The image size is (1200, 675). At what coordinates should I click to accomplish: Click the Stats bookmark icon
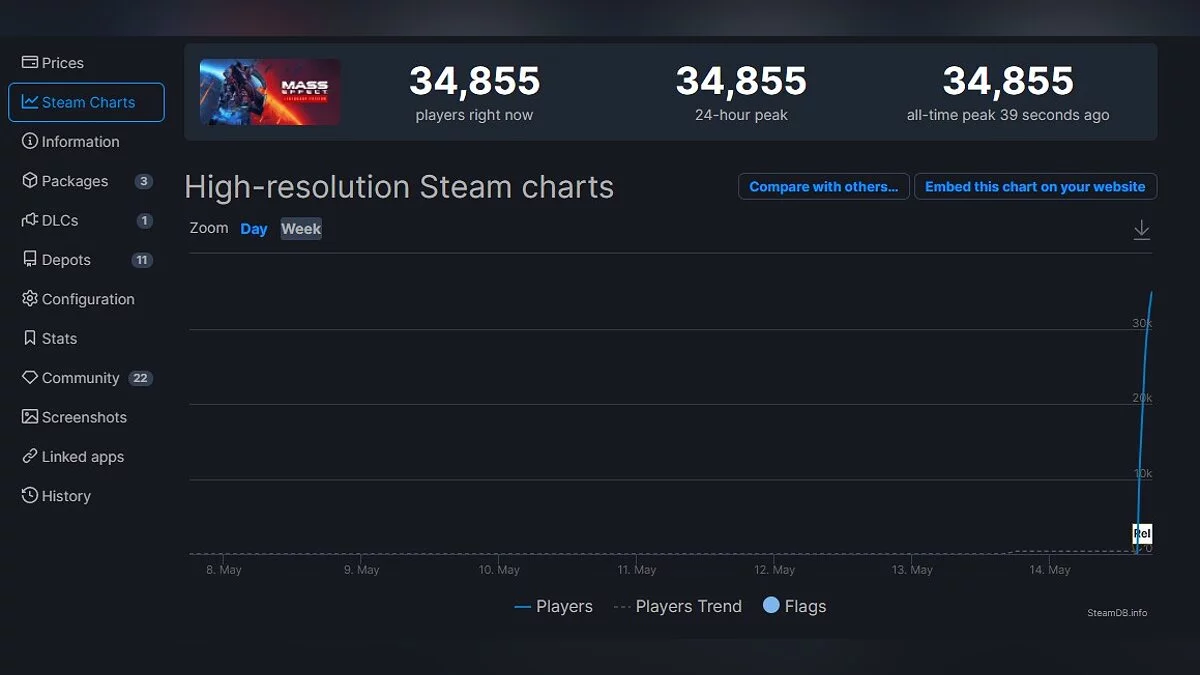(x=30, y=338)
